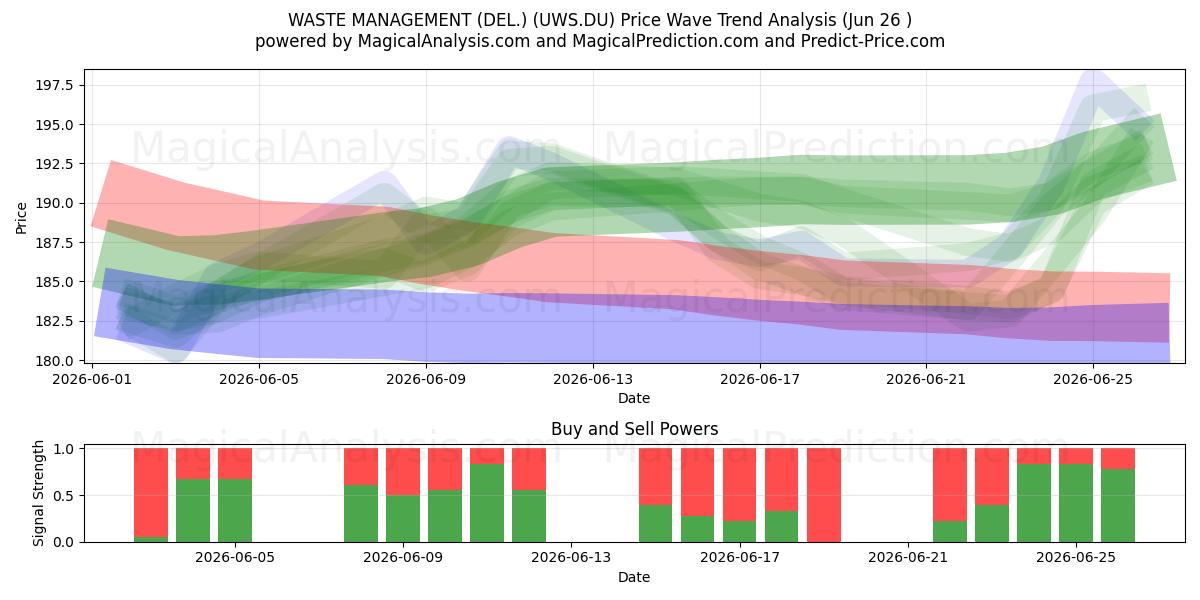This screenshot has height=600, width=1200.
Task: Click the 0.5 signal strength tick label
Action: point(65,496)
